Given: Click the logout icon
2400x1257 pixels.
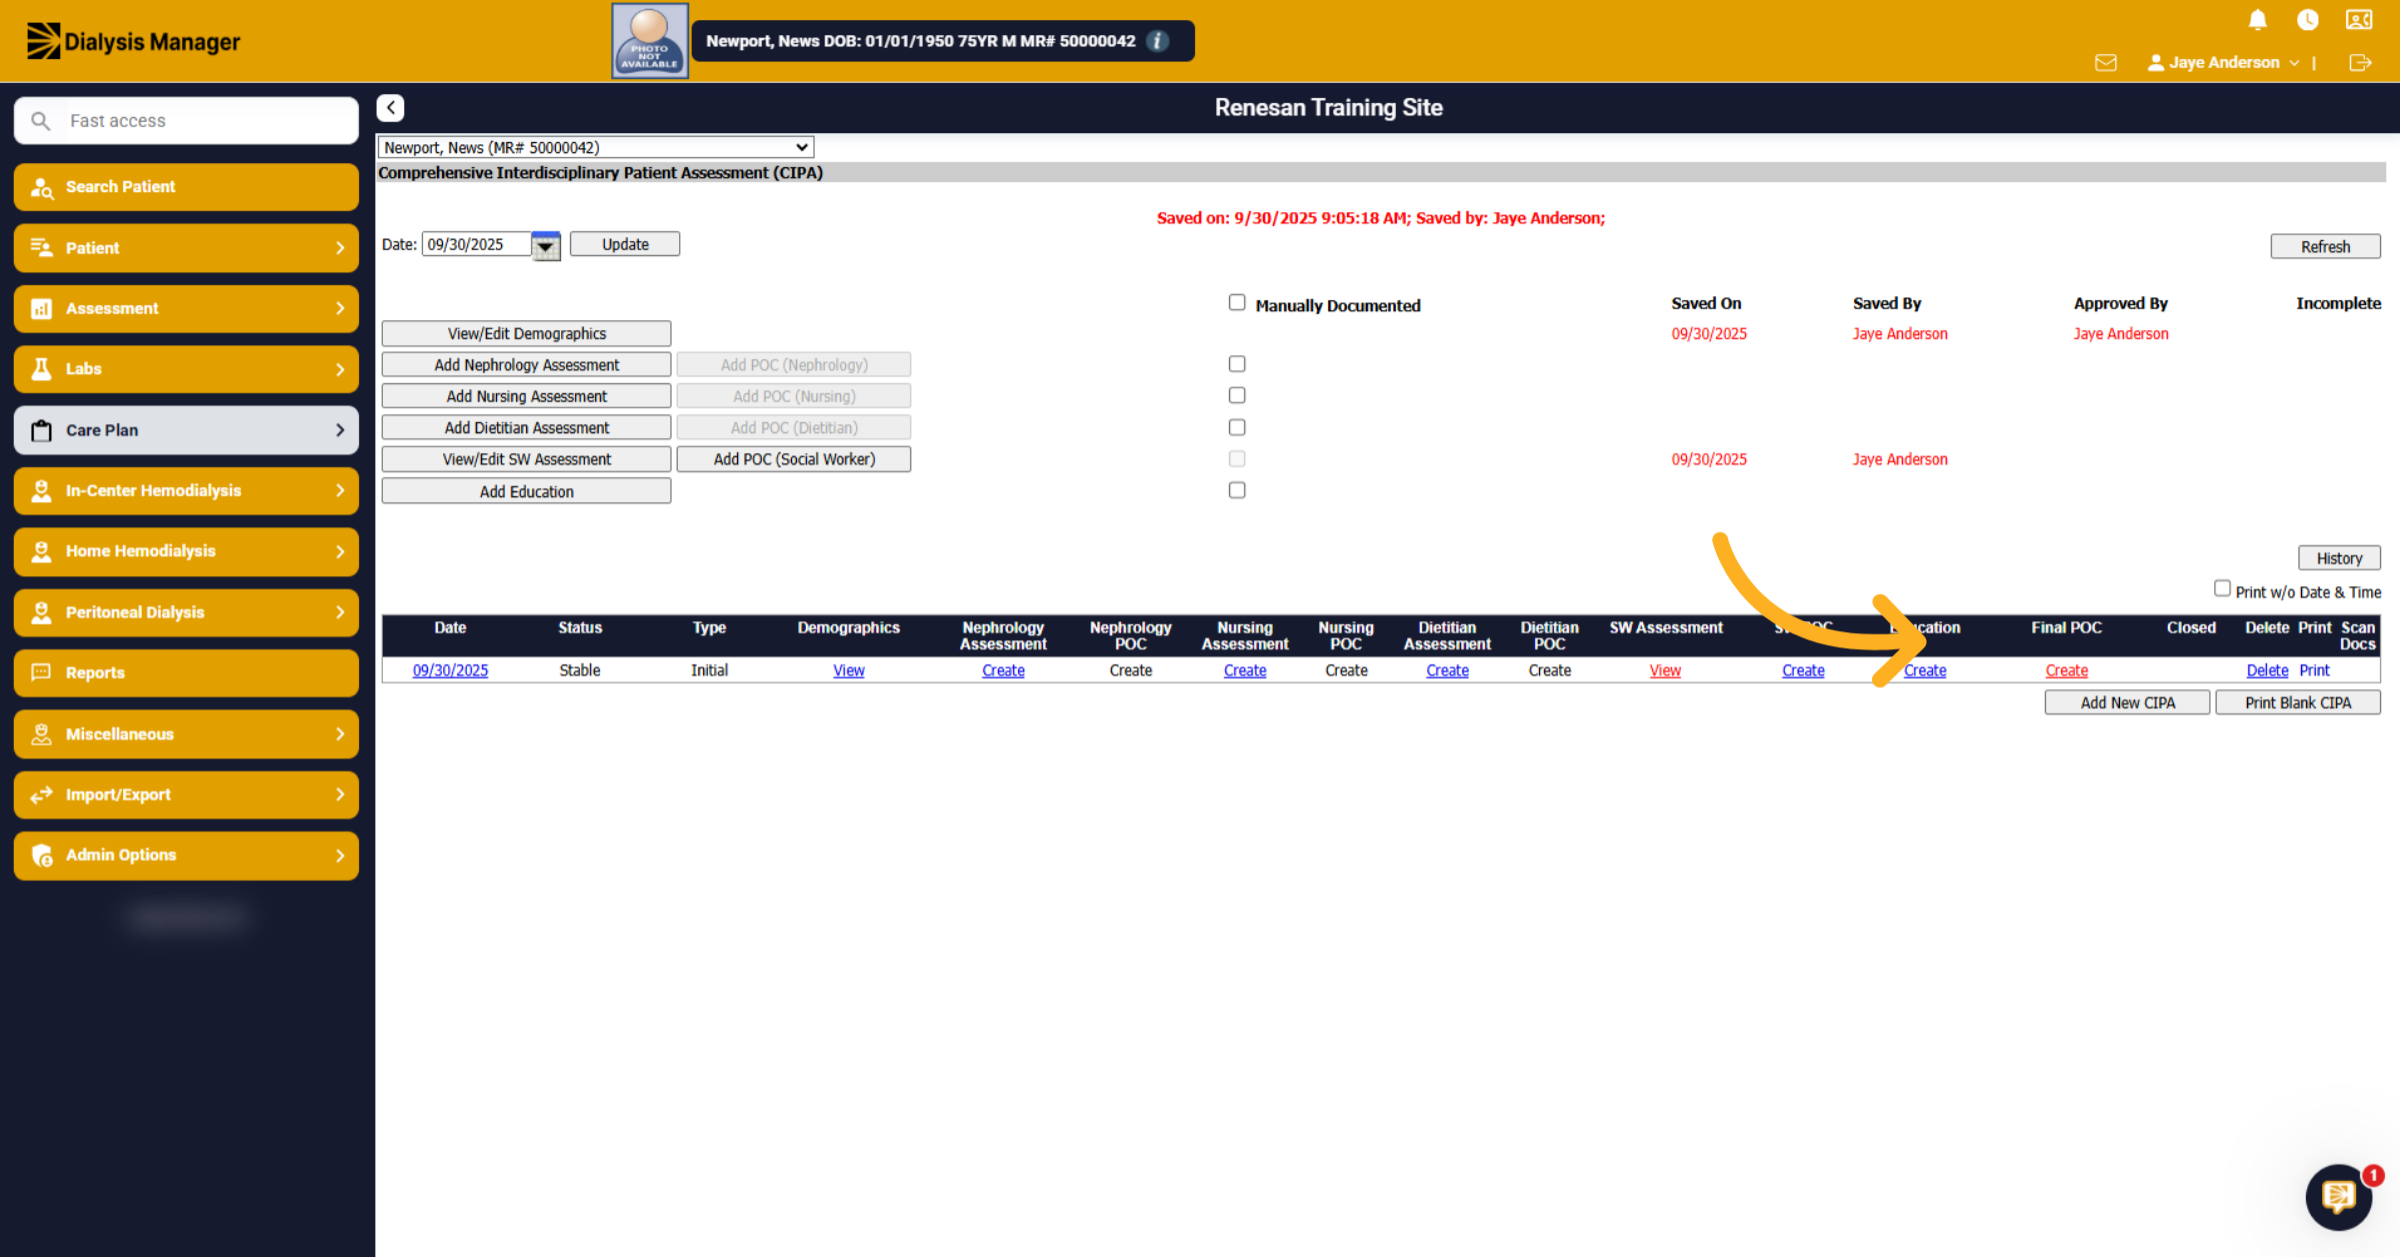Looking at the screenshot, I should 2360,62.
